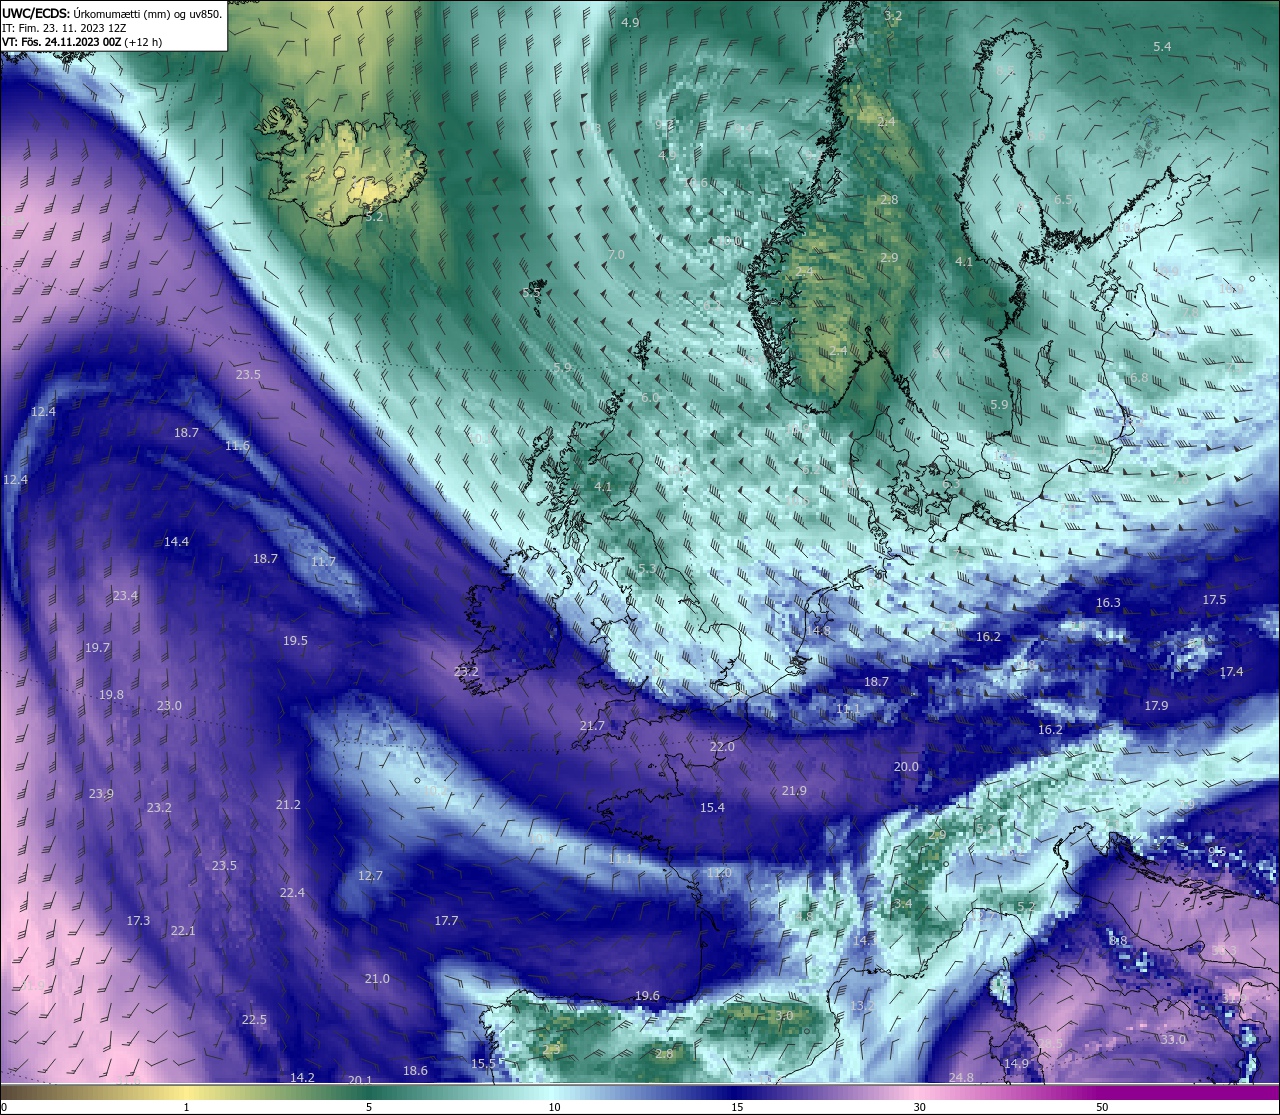Click the map value 19.8

click(111, 695)
